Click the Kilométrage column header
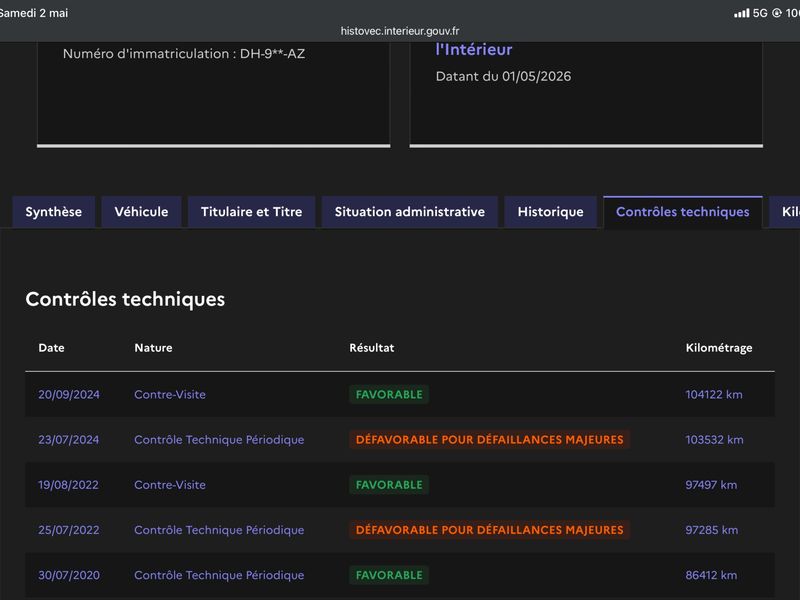The width and height of the screenshot is (800, 600). click(718, 348)
